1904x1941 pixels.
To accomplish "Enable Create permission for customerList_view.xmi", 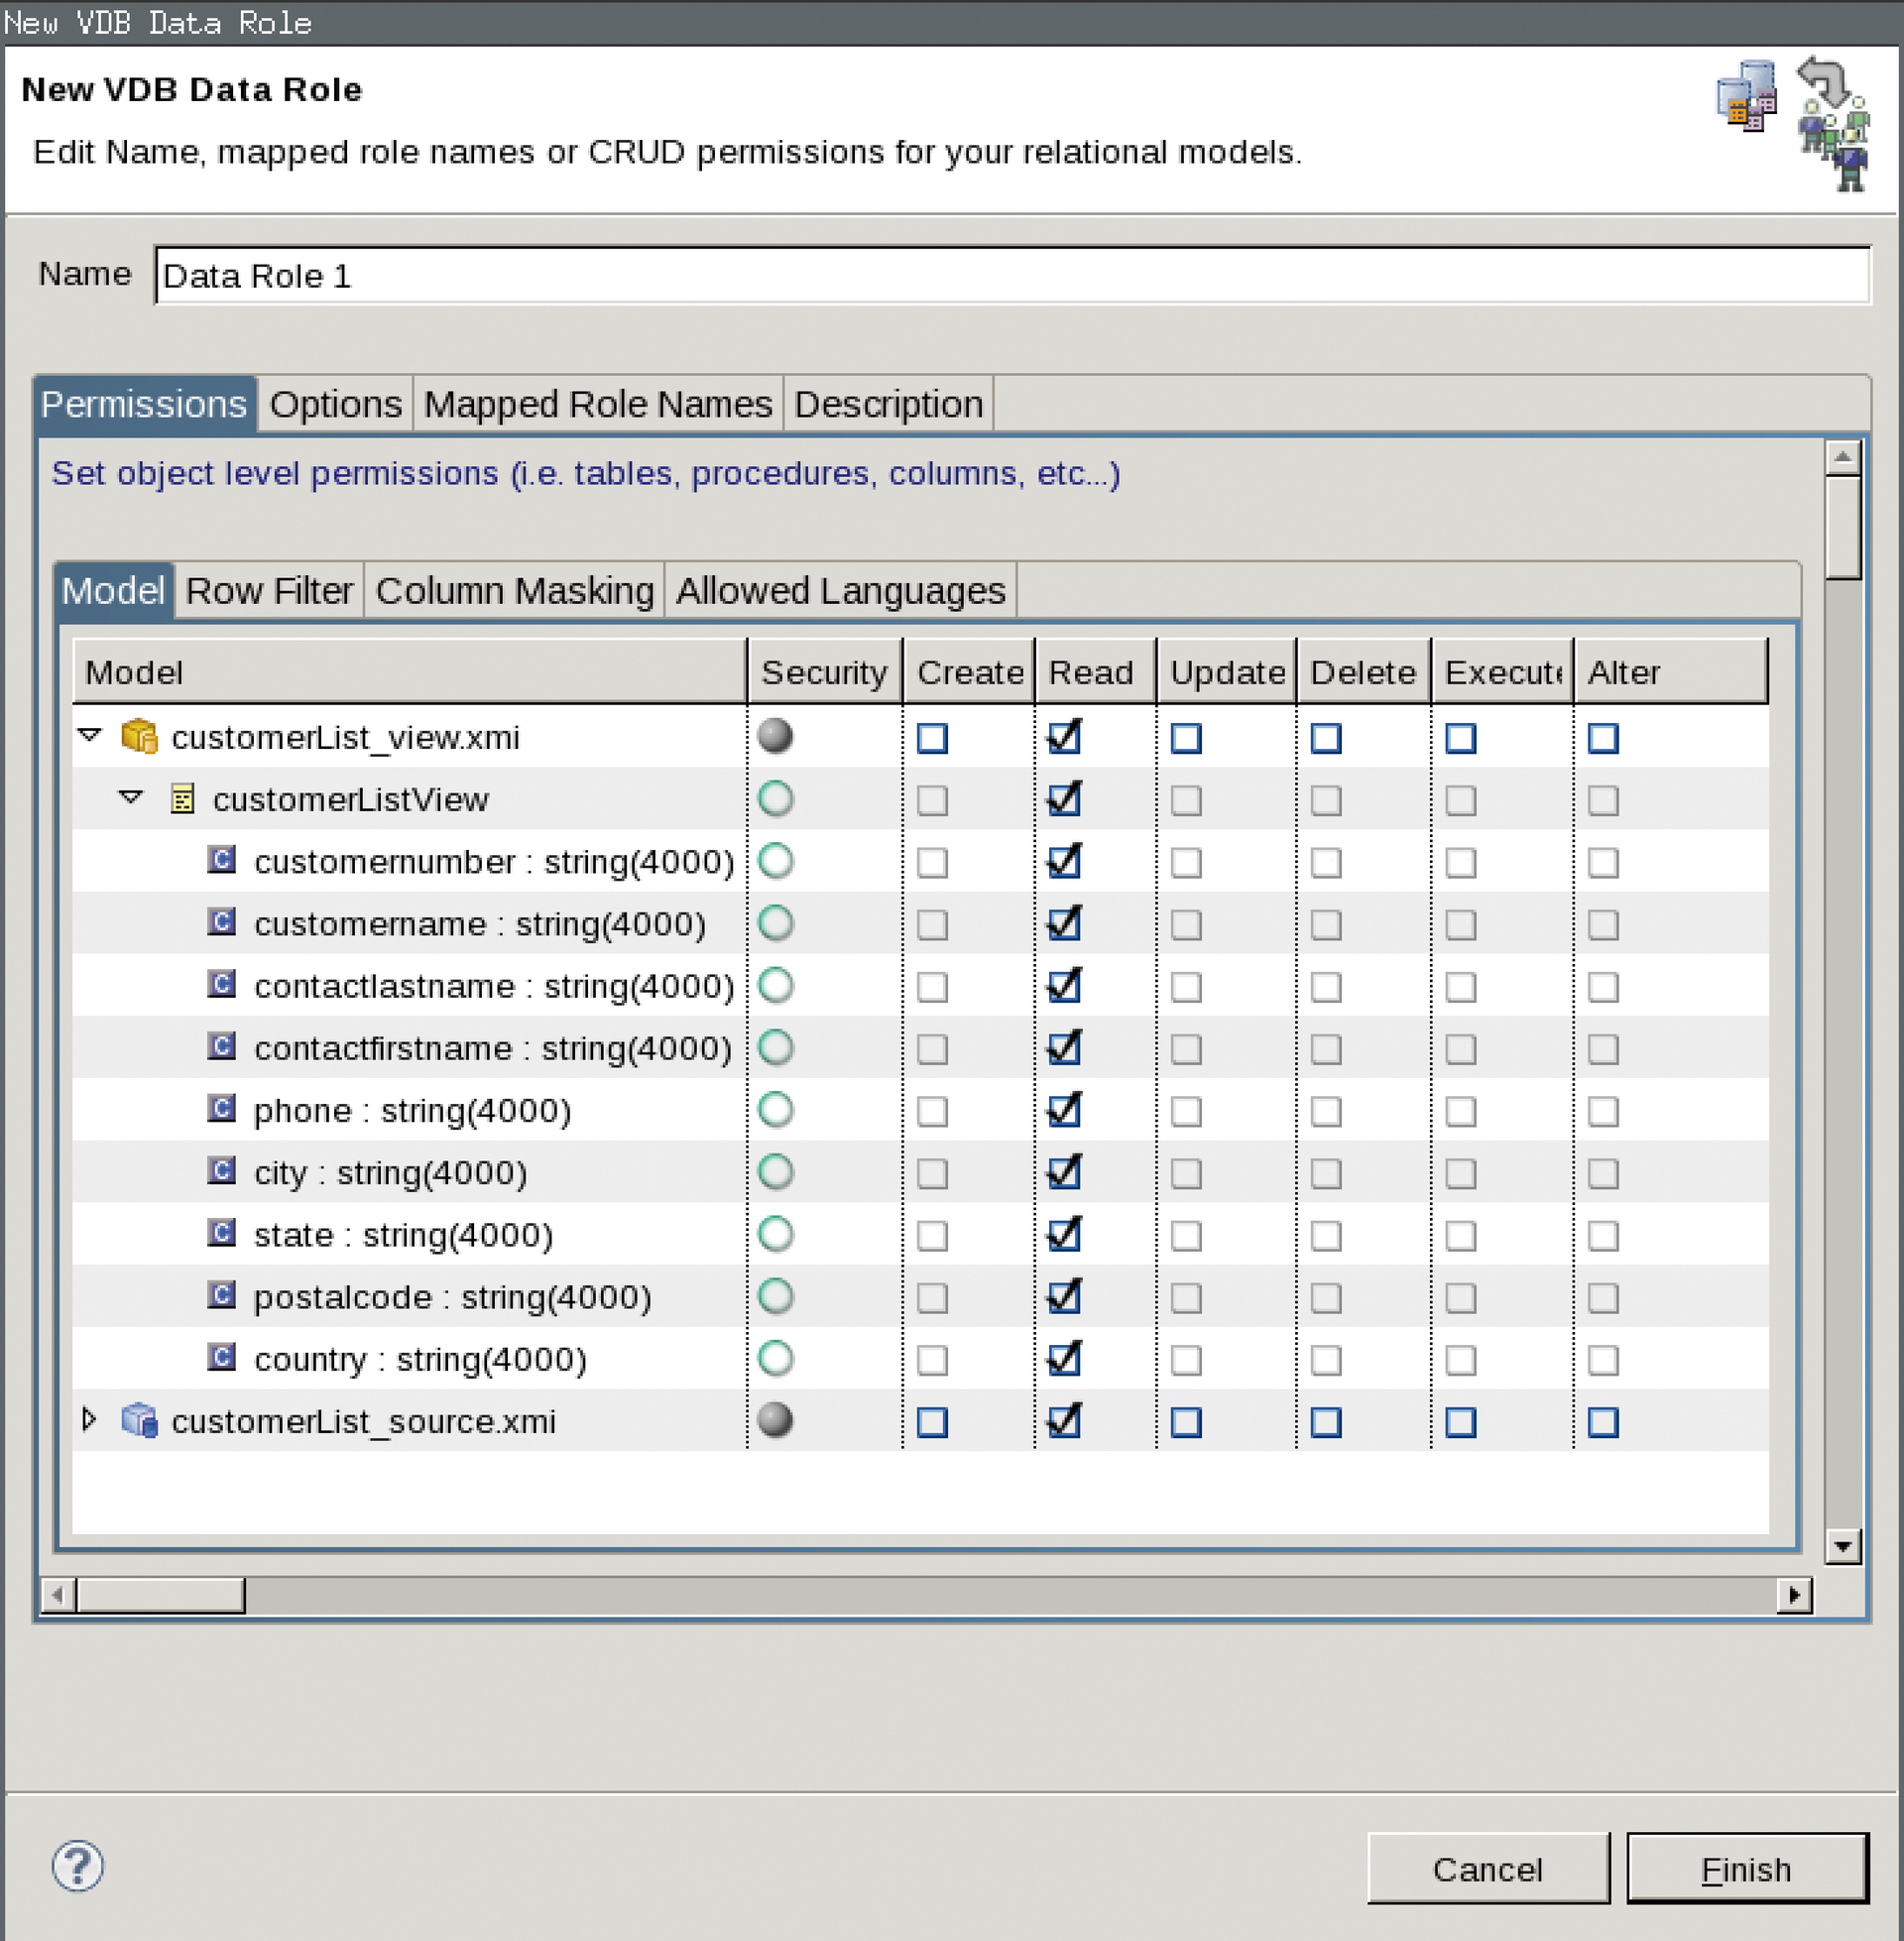I will [x=932, y=737].
